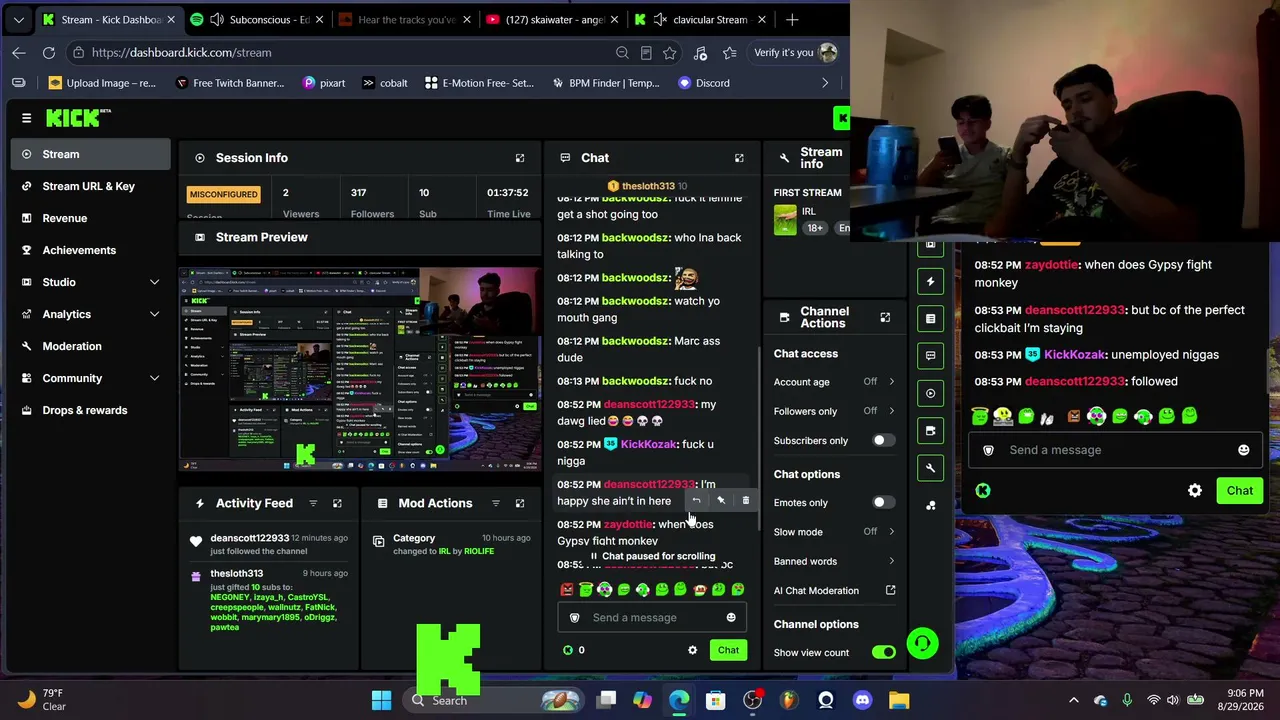Expand the Analytics sidebar section
The width and height of the screenshot is (1280, 720).
[154, 314]
